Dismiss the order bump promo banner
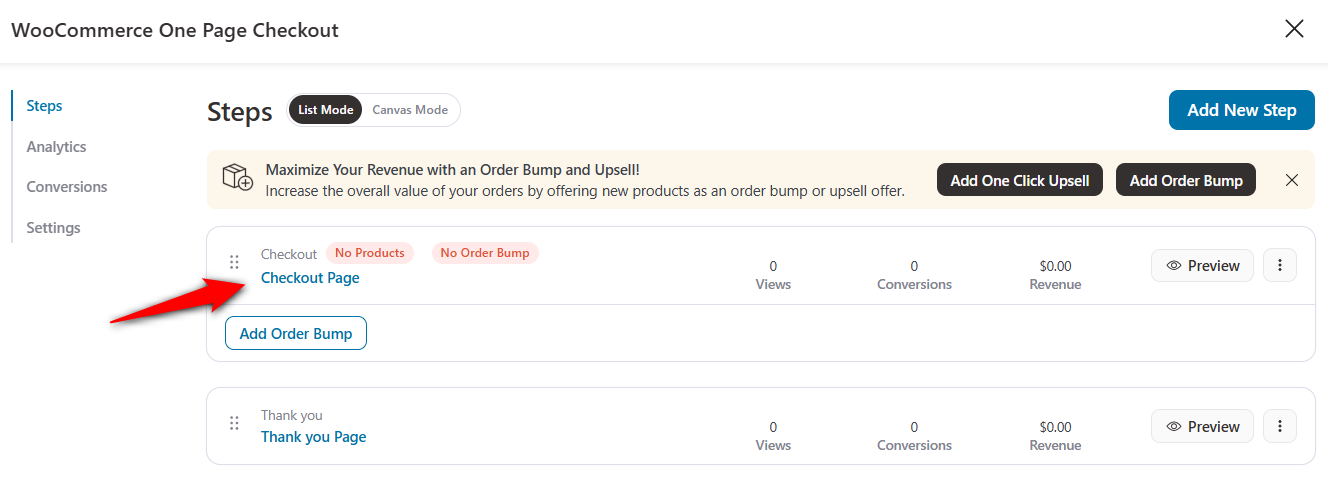 click(x=1292, y=180)
